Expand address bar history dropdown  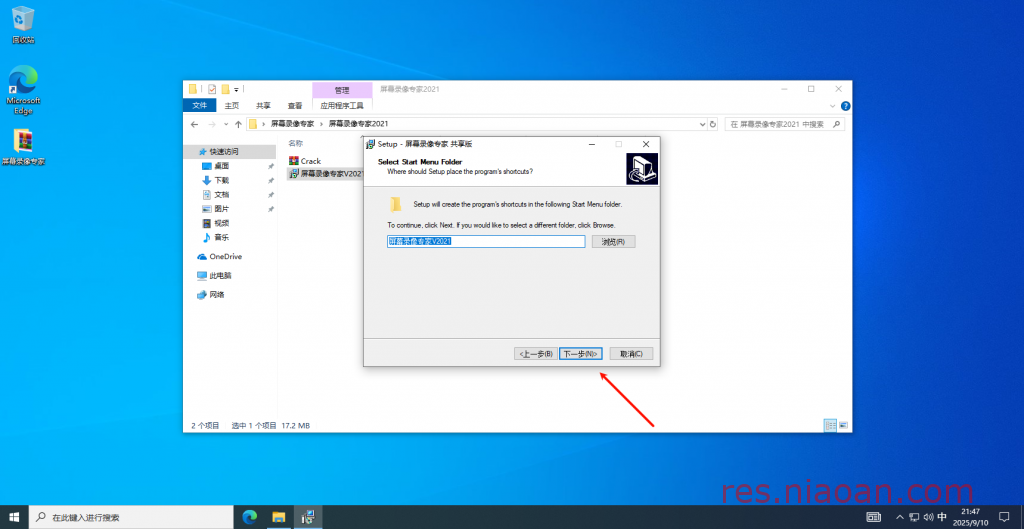[x=703, y=124]
